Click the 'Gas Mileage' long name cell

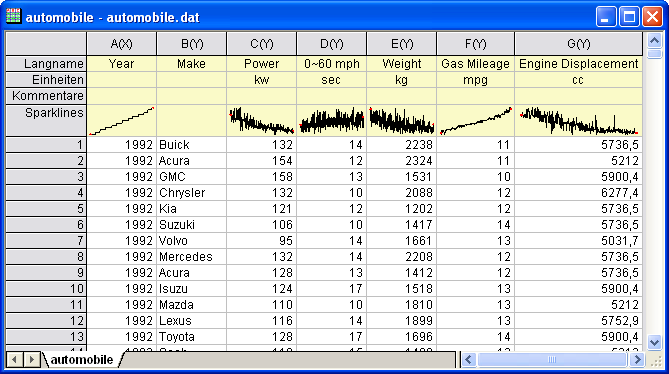point(475,64)
